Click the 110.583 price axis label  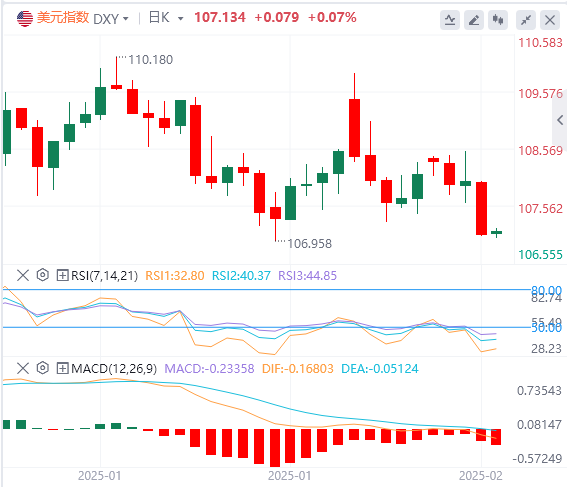point(540,43)
